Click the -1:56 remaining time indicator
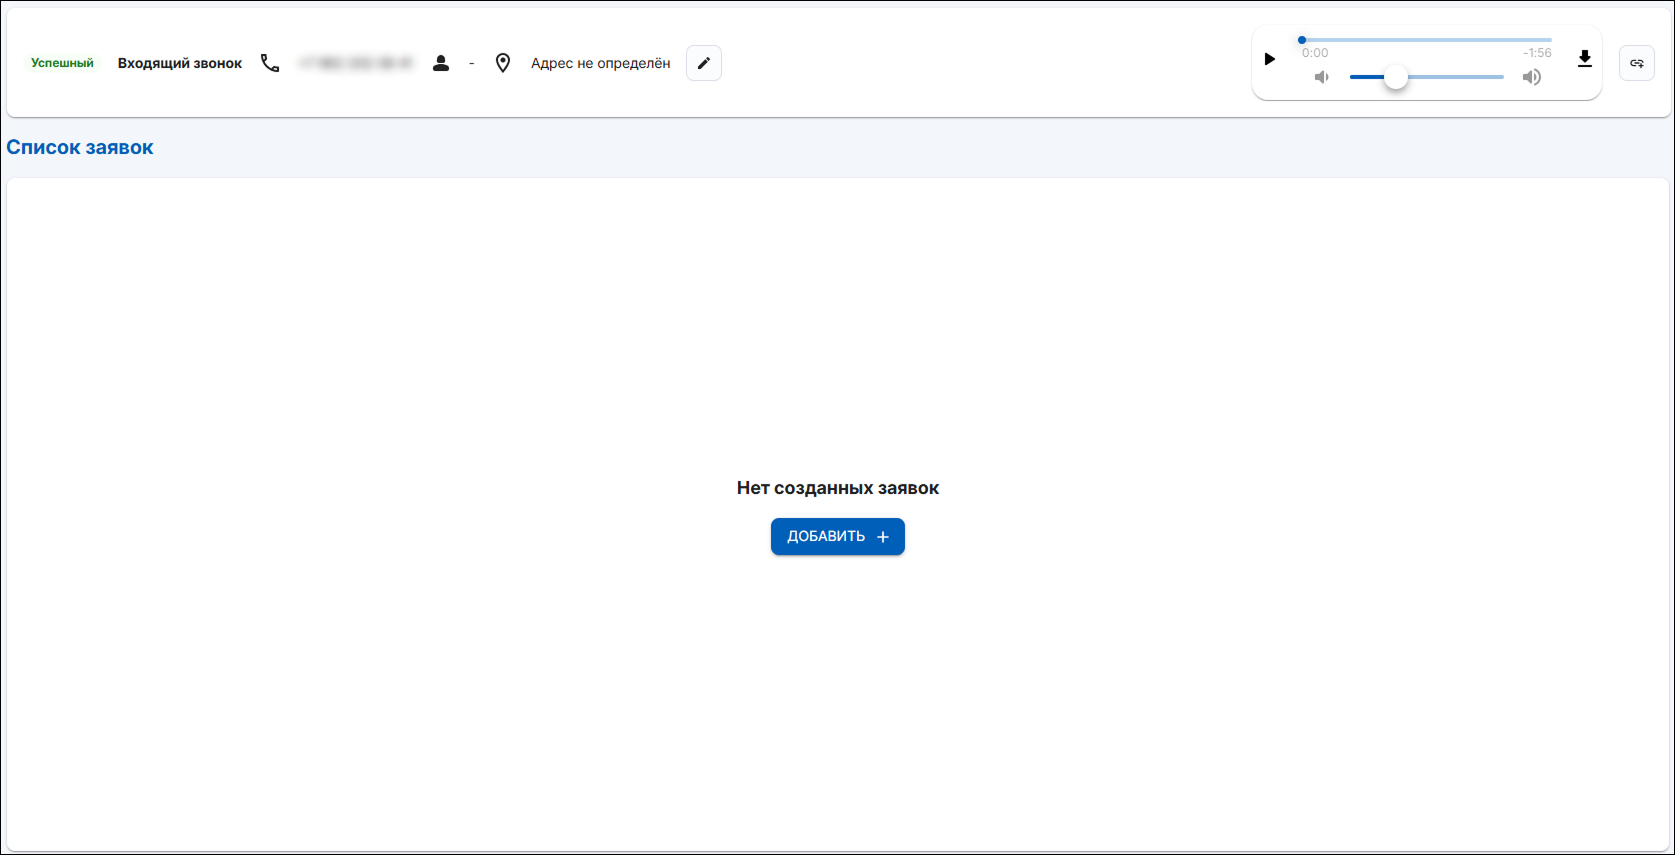This screenshot has height=855, width=1675. [1537, 53]
